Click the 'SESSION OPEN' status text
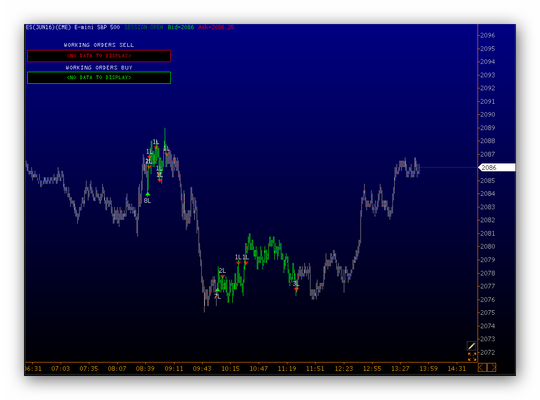This screenshot has width=540, height=400. pyautogui.click(x=144, y=27)
